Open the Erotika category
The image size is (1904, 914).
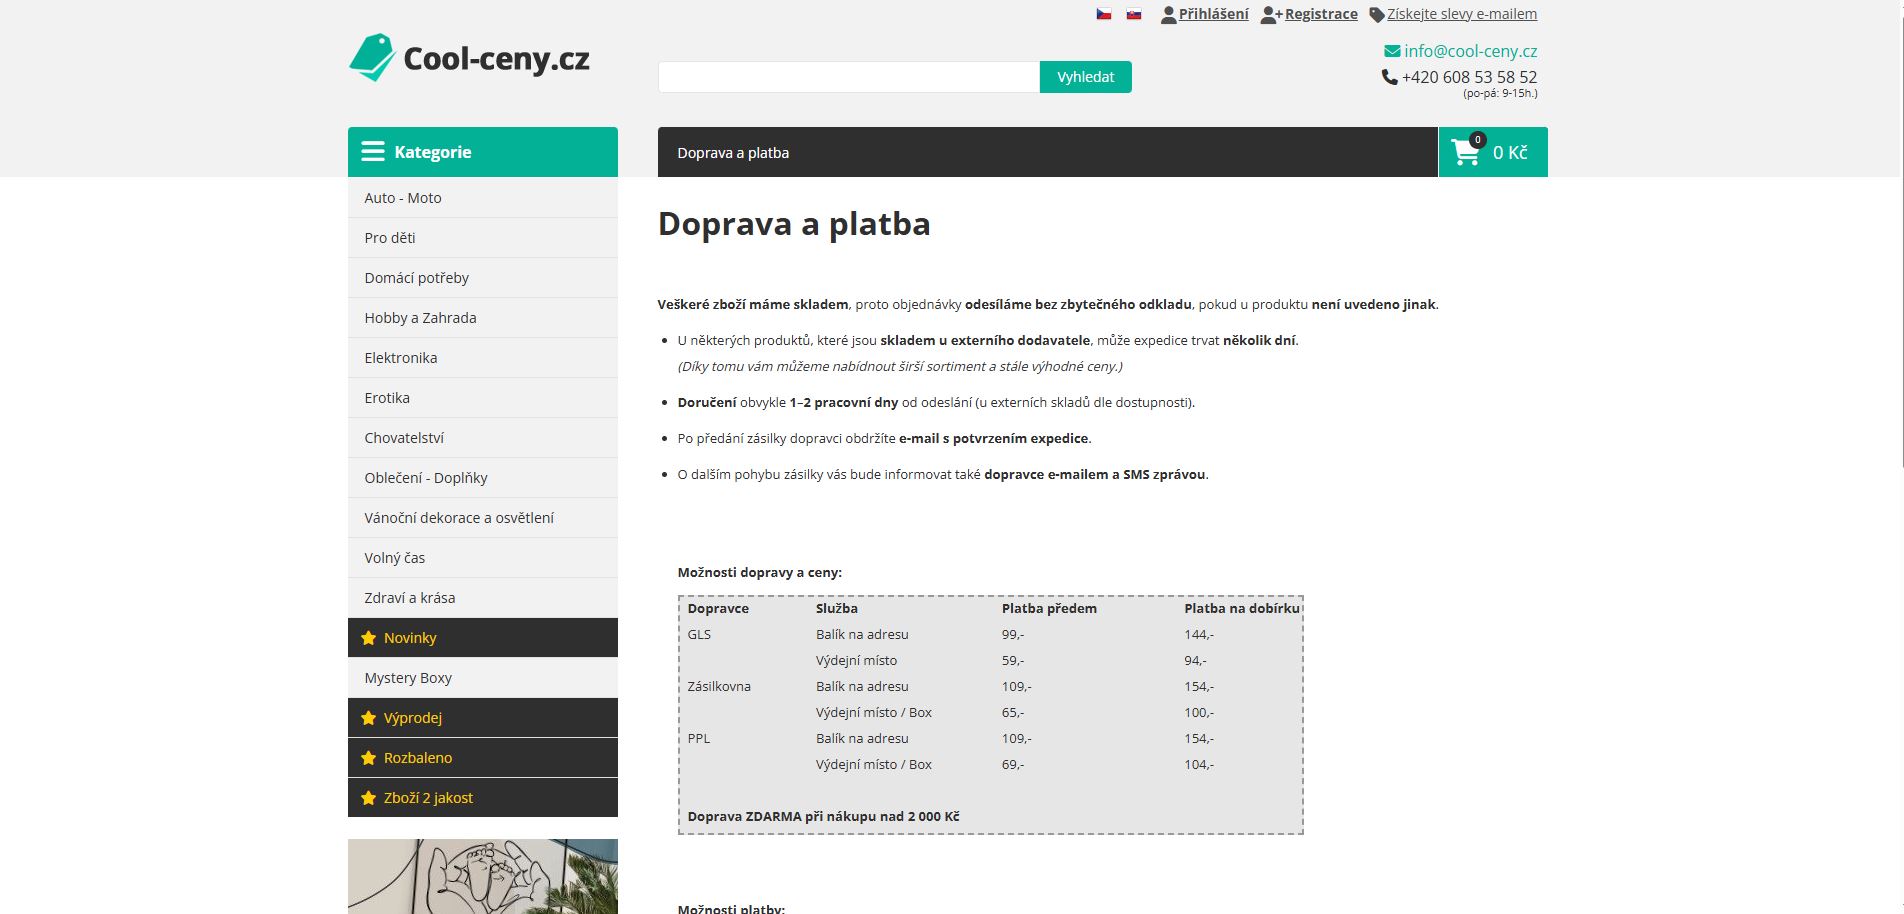point(483,398)
